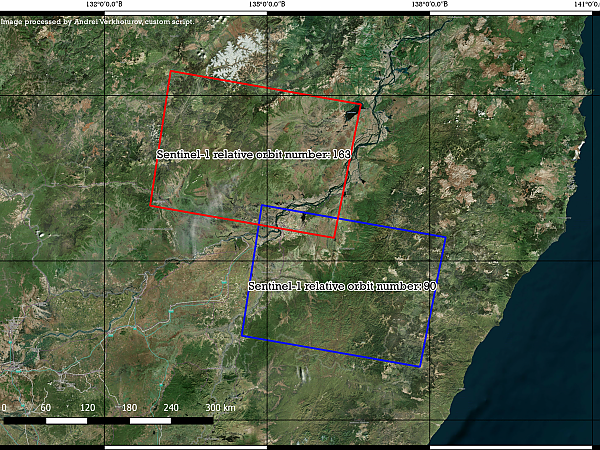Click the 141° longitude label at top
The image size is (600, 450).
click(585, 5)
